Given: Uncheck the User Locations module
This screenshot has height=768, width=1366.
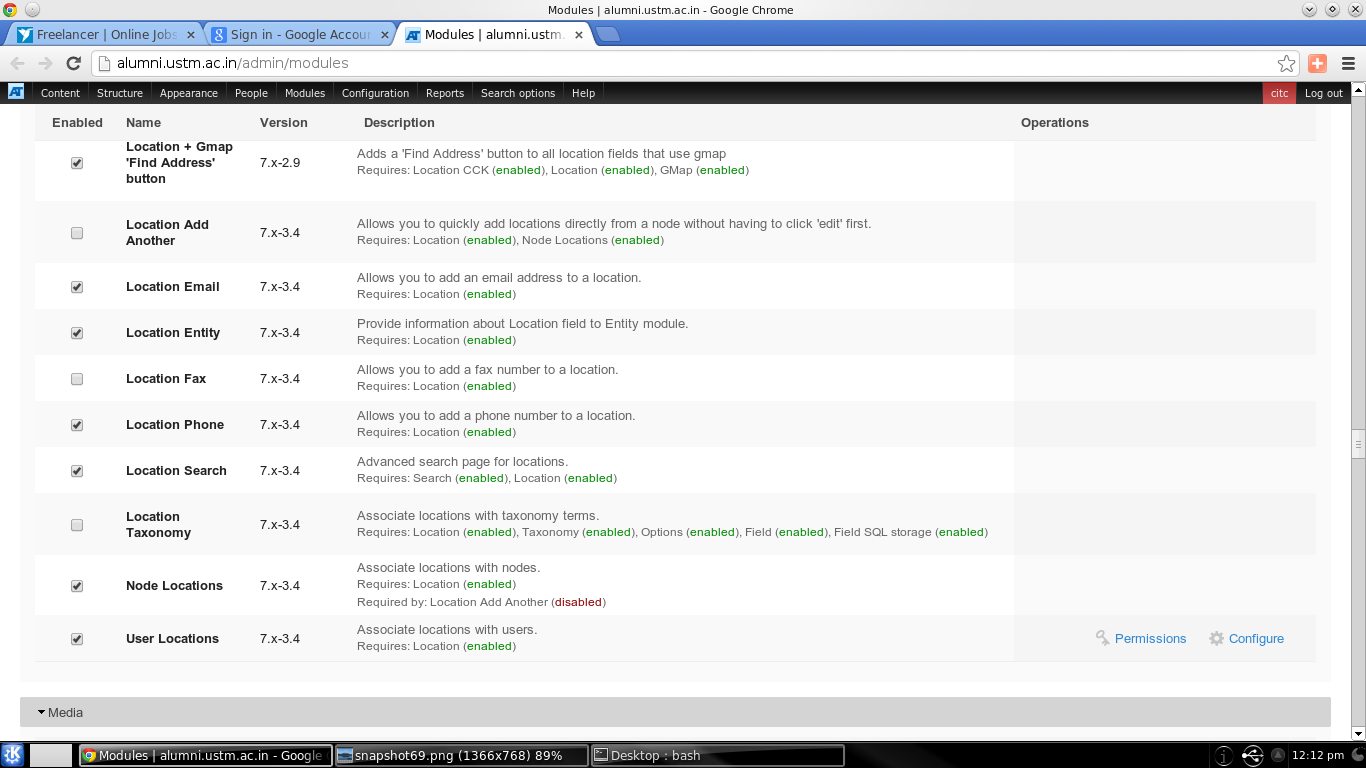Looking at the screenshot, I should 77,639.
